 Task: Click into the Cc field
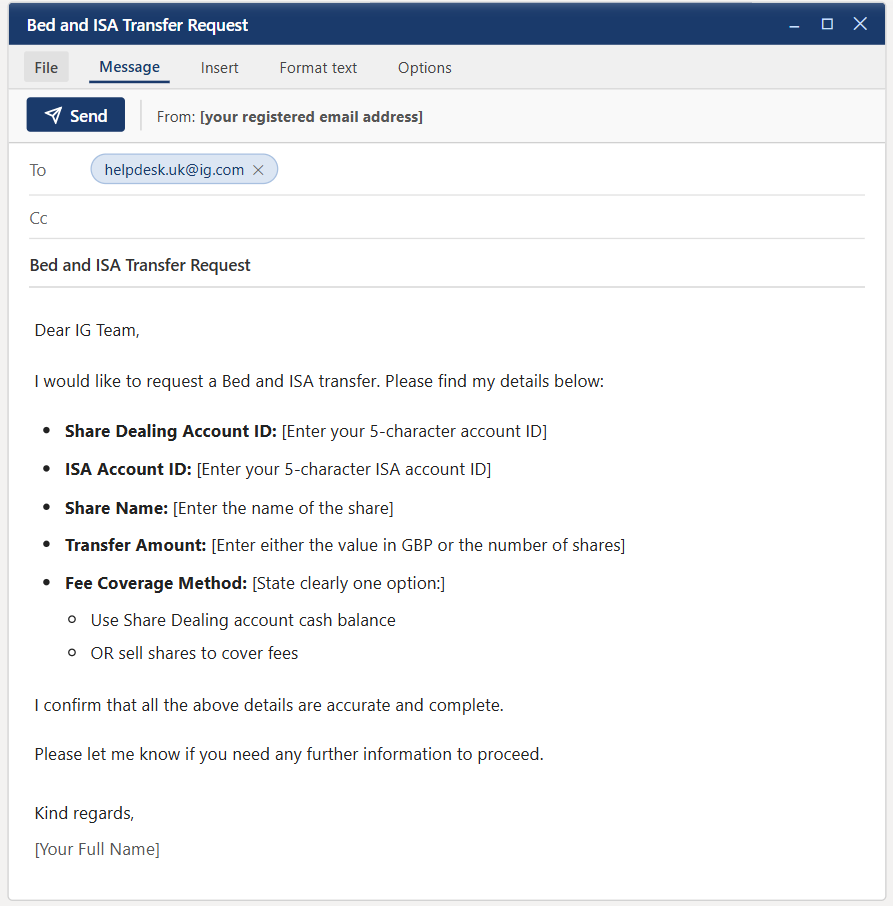[x=450, y=218]
